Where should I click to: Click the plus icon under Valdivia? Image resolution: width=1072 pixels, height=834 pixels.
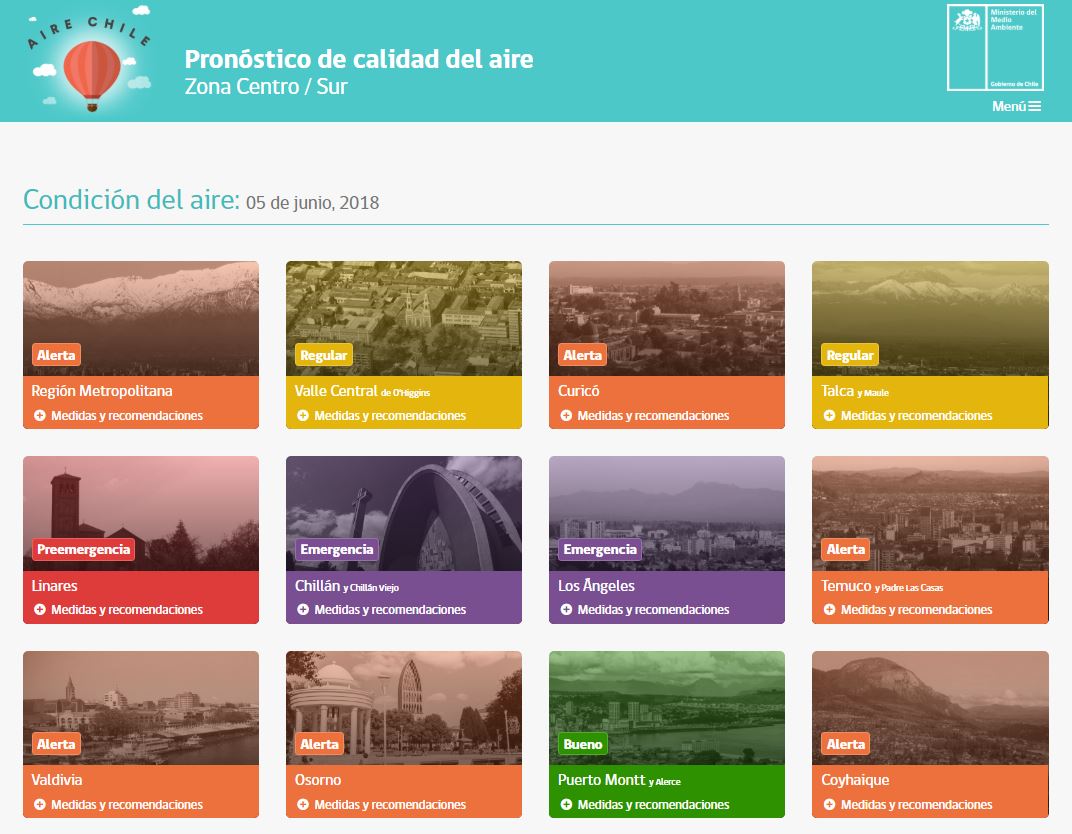pyautogui.click(x=40, y=805)
